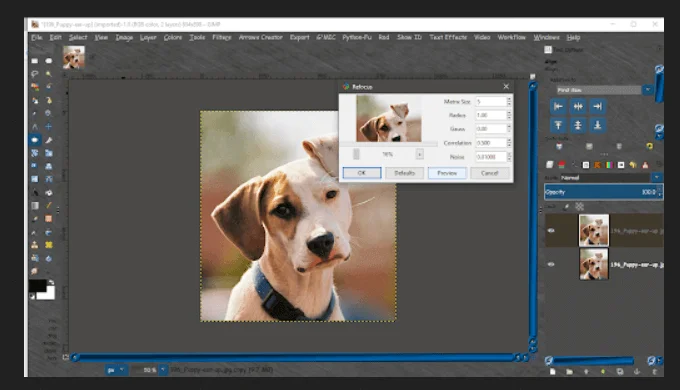Select the Rectangle Select tool
The height and width of the screenshot is (390, 680).
coord(35,61)
